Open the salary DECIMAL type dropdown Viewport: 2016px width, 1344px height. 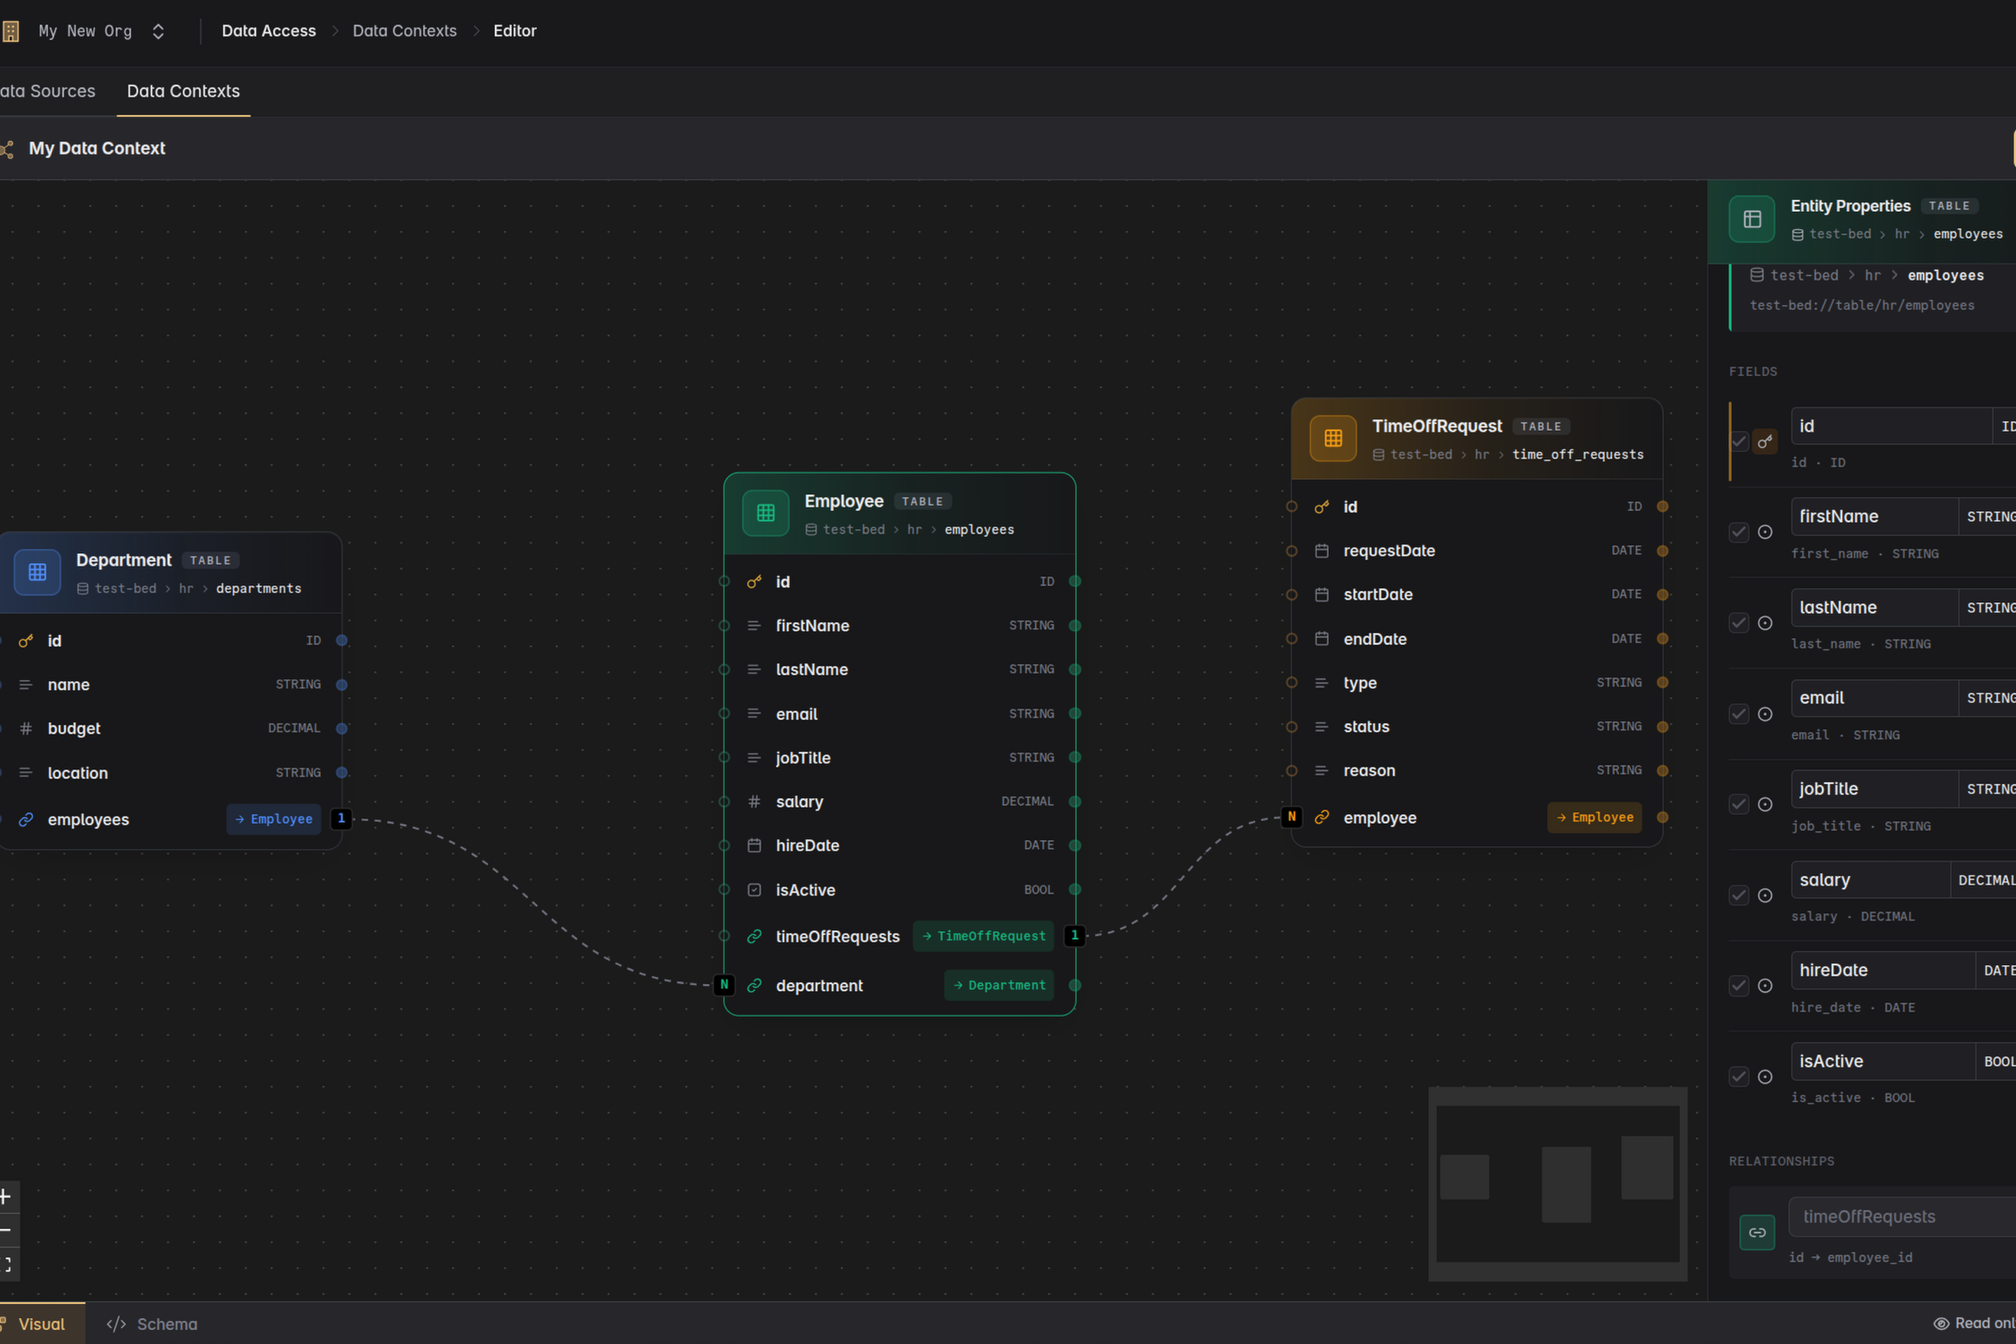coord(1984,880)
